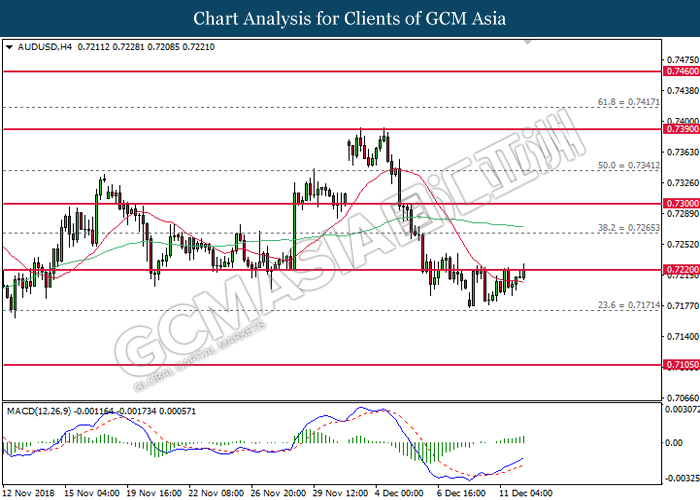Click the 0.72210 closing price in header
The width and height of the screenshot is (700, 500).
coord(199,47)
